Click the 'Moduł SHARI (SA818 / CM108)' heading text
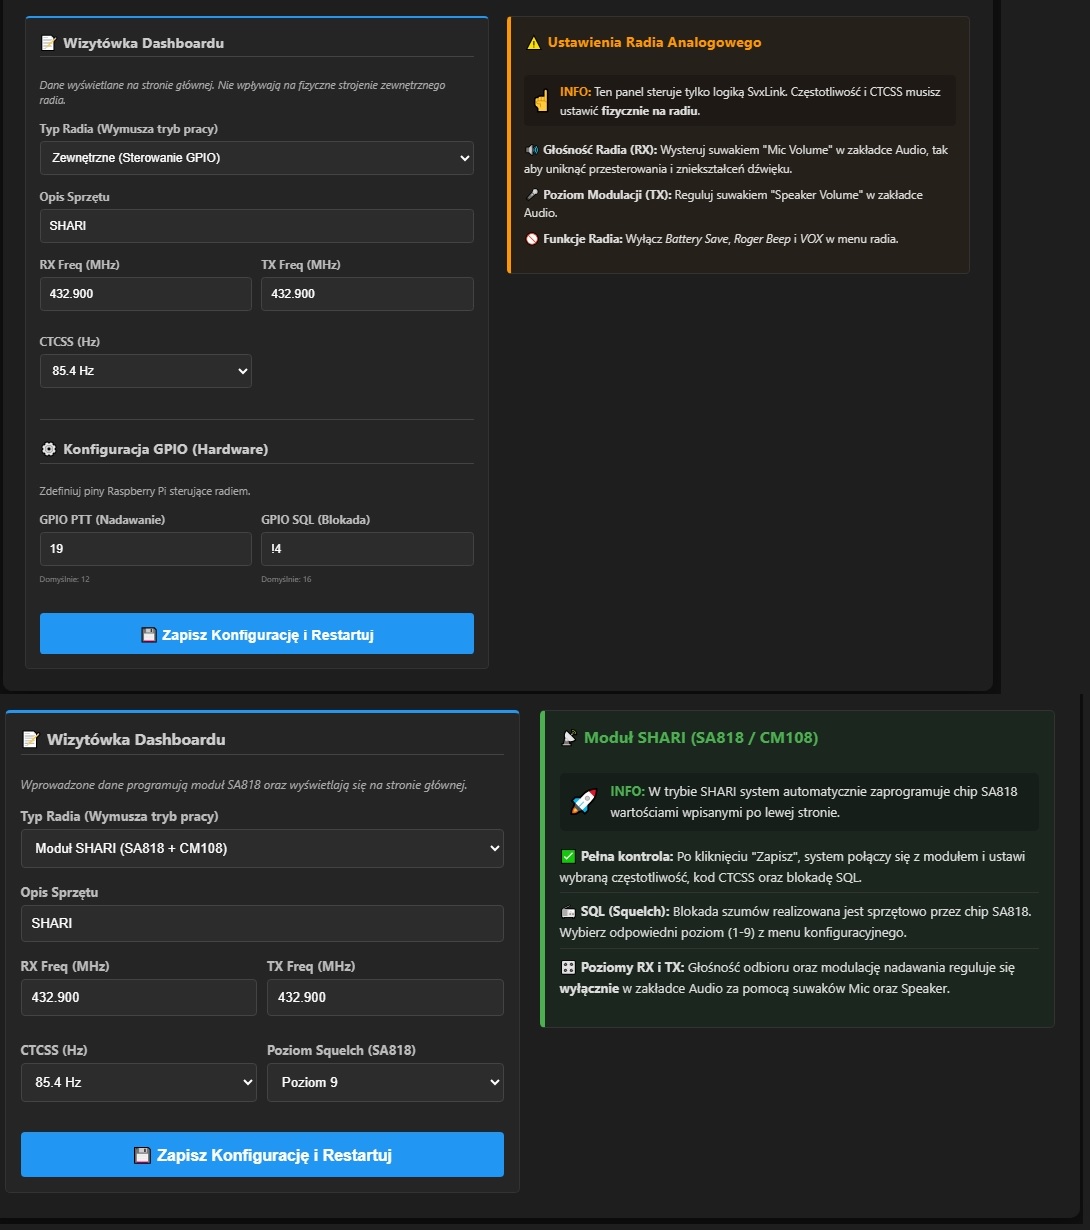Image resolution: width=1090 pixels, height=1230 pixels. click(x=701, y=738)
